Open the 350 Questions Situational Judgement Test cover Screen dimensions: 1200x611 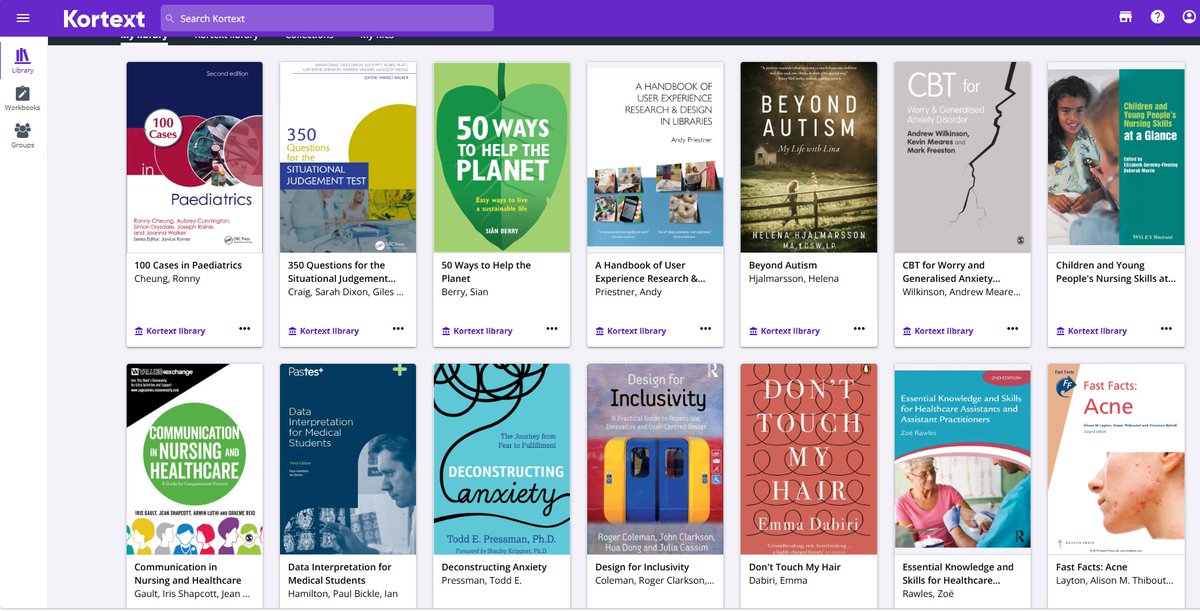click(348, 157)
